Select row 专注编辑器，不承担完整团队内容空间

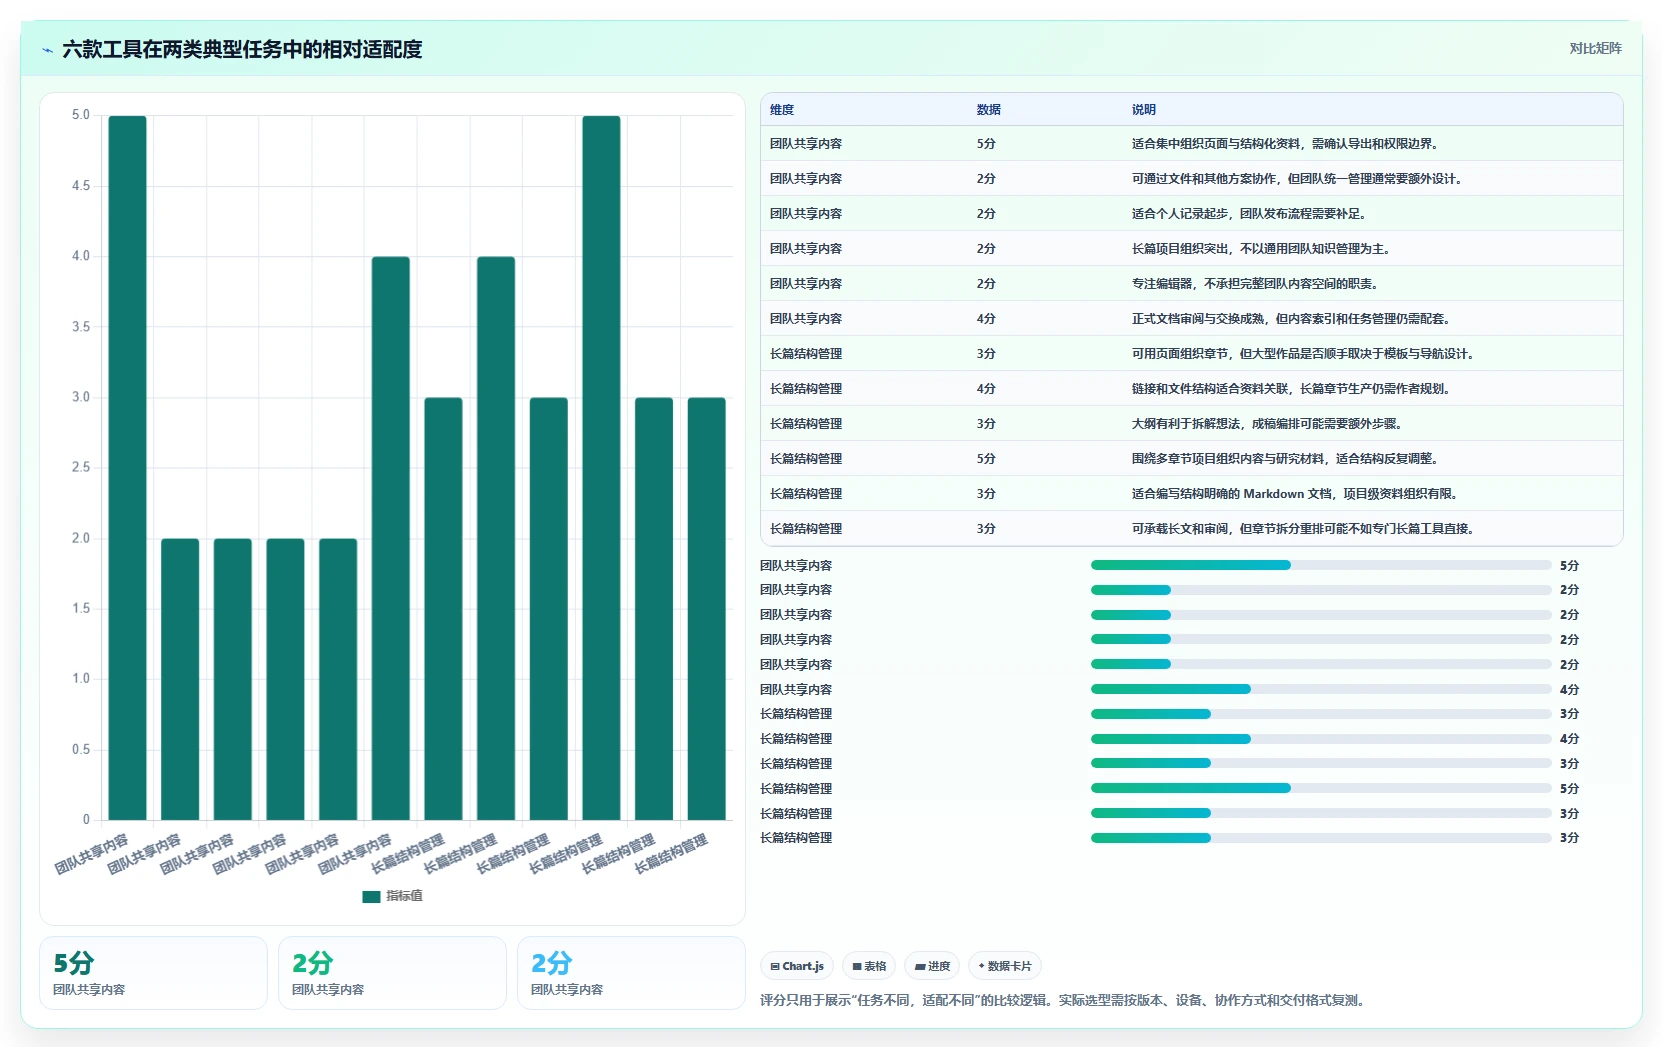click(x=1191, y=284)
